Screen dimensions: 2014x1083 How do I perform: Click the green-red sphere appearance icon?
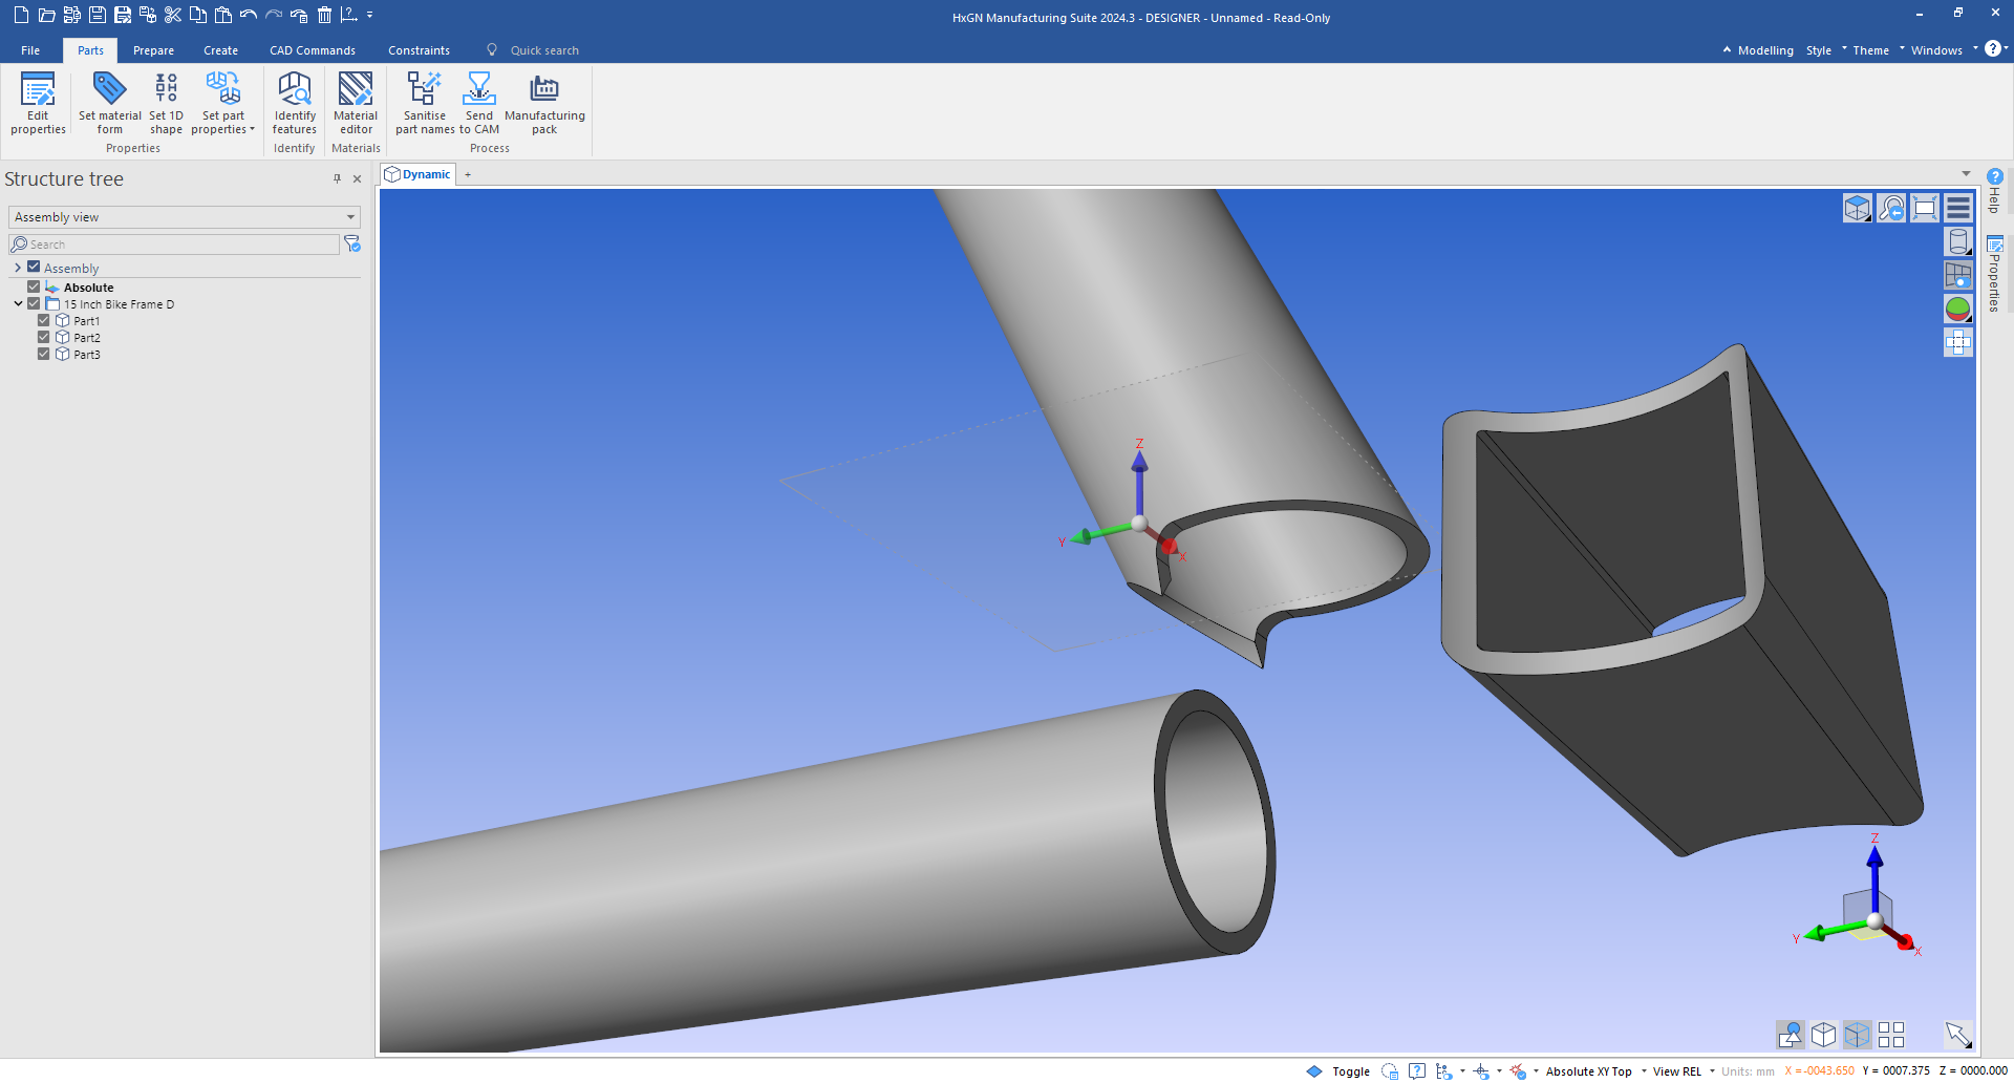click(x=1958, y=309)
